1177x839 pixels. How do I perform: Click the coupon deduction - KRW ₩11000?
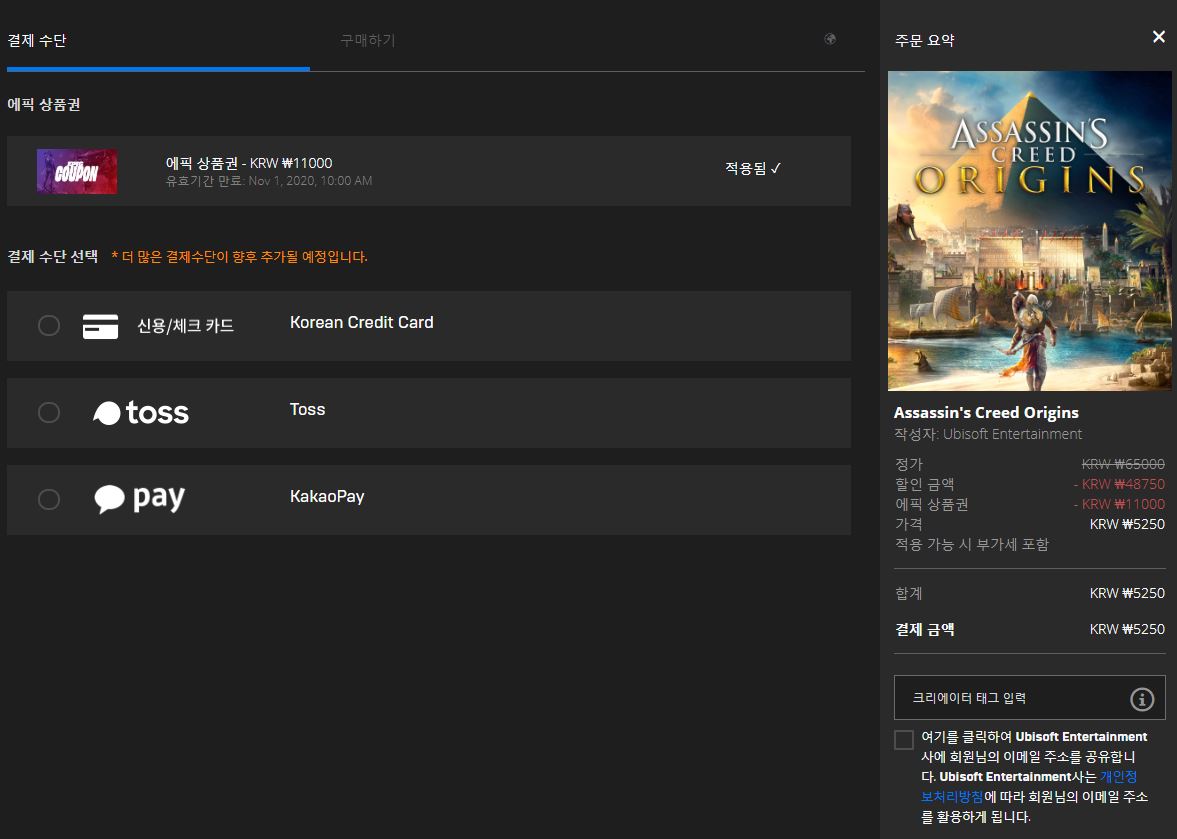coord(1119,504)
